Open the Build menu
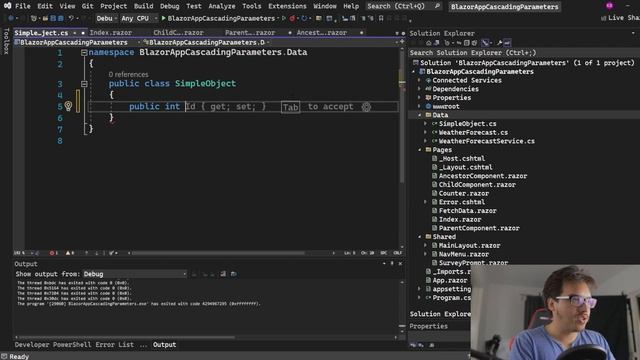Viewport: 640px width, 360px height. pos(143,6)
